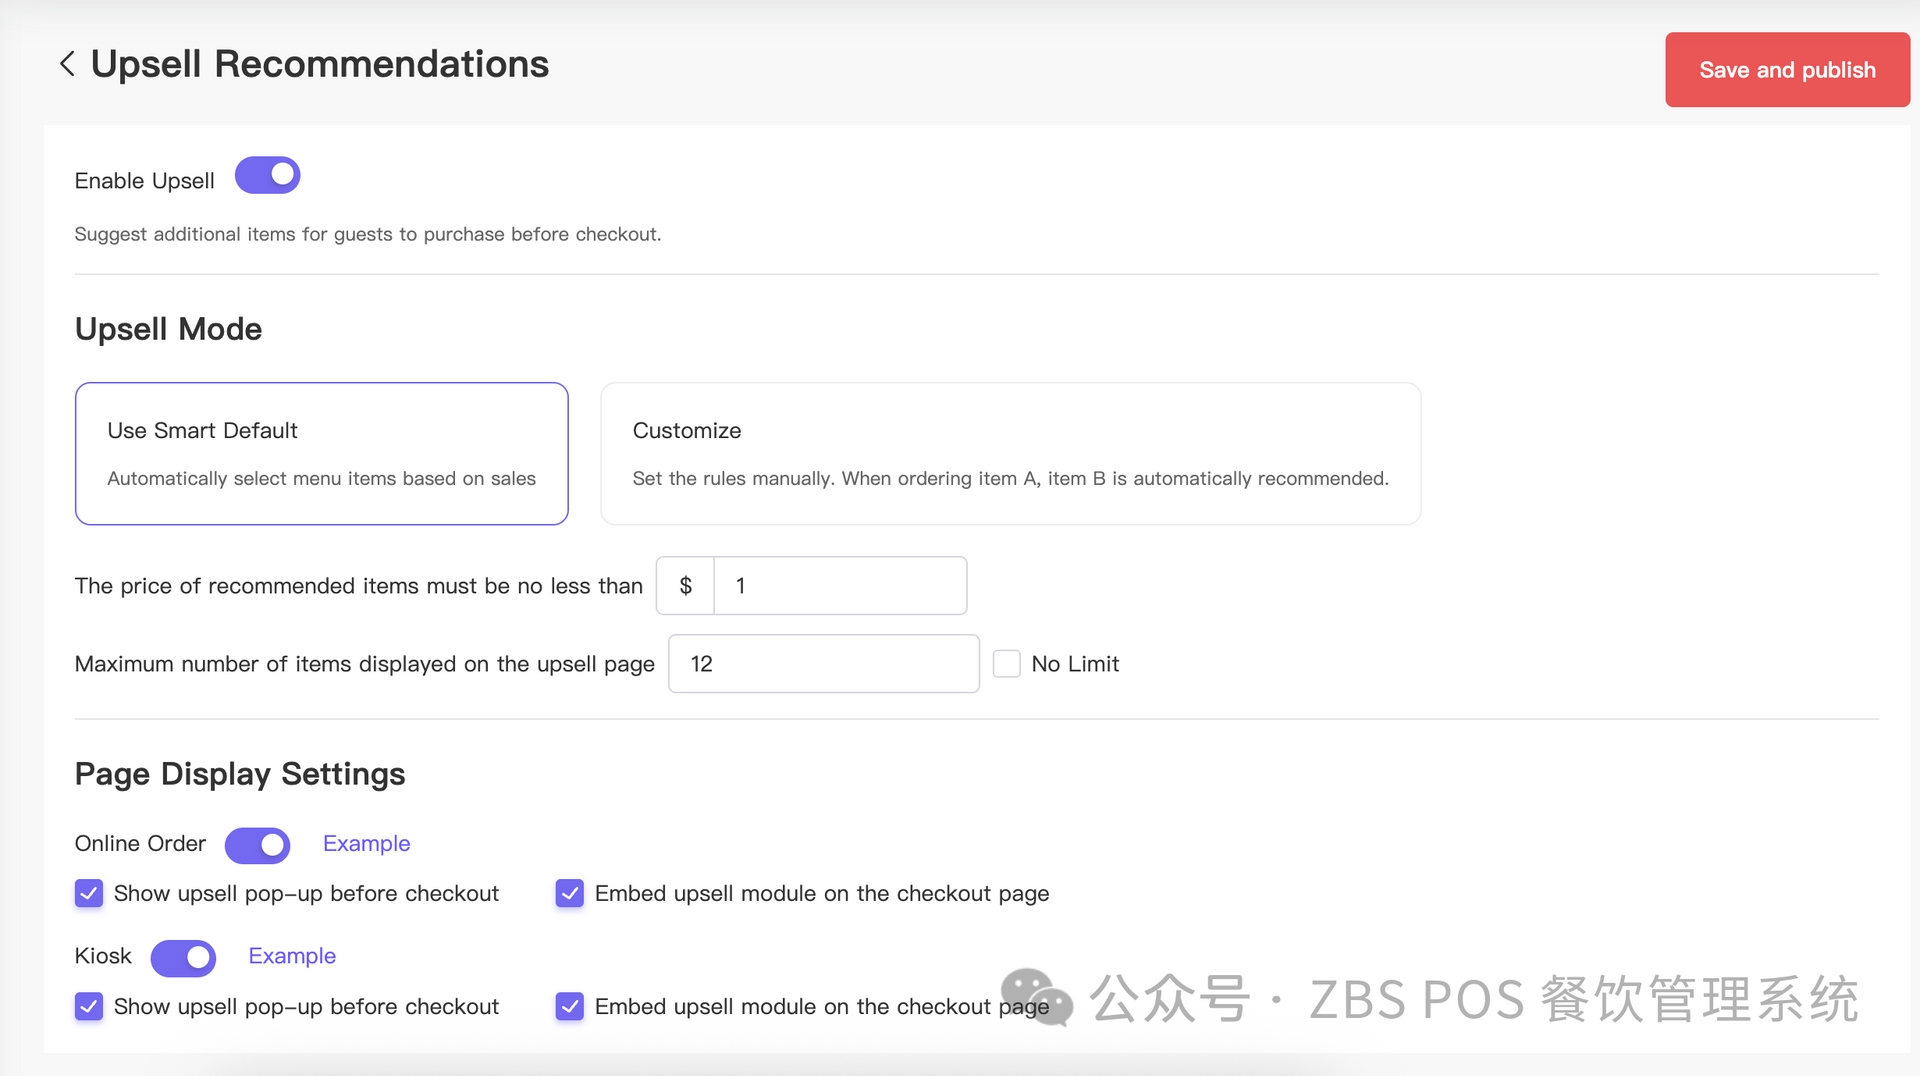Screen dimensions: 1920x1076
Task: Open the Online Order Example link
Action: [x=366, y=844]
